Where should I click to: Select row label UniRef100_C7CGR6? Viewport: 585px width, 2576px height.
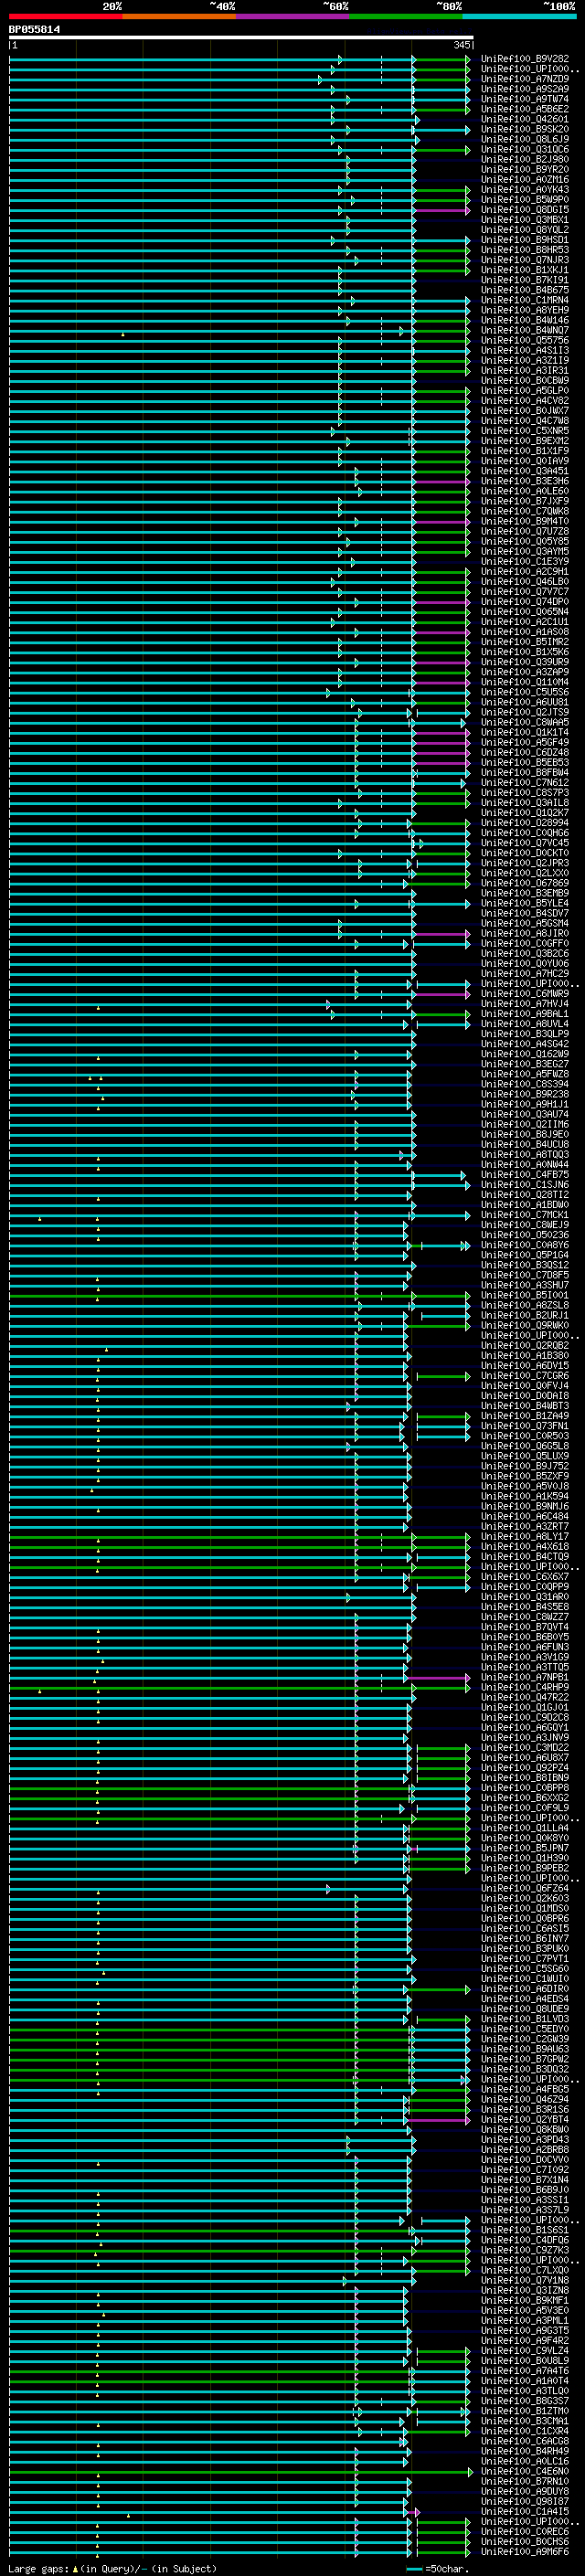(525, 1375)
